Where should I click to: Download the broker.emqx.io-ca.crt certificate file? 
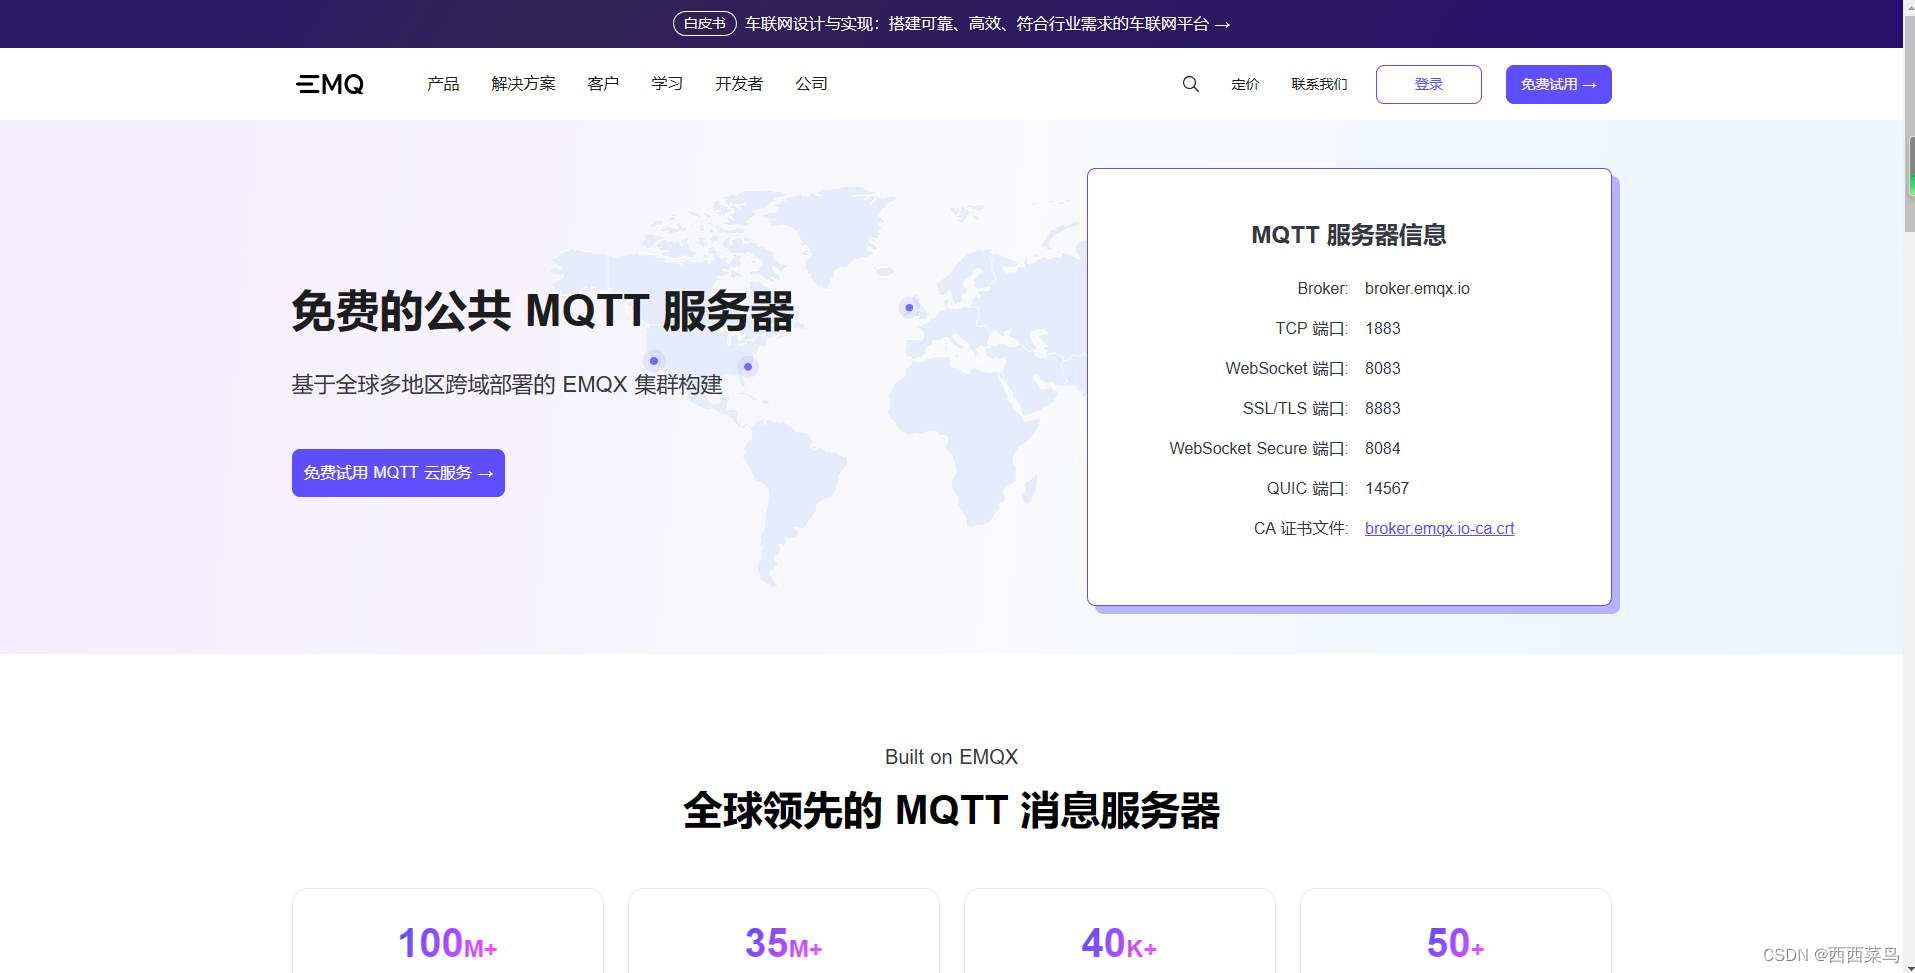coord(1439,528)
